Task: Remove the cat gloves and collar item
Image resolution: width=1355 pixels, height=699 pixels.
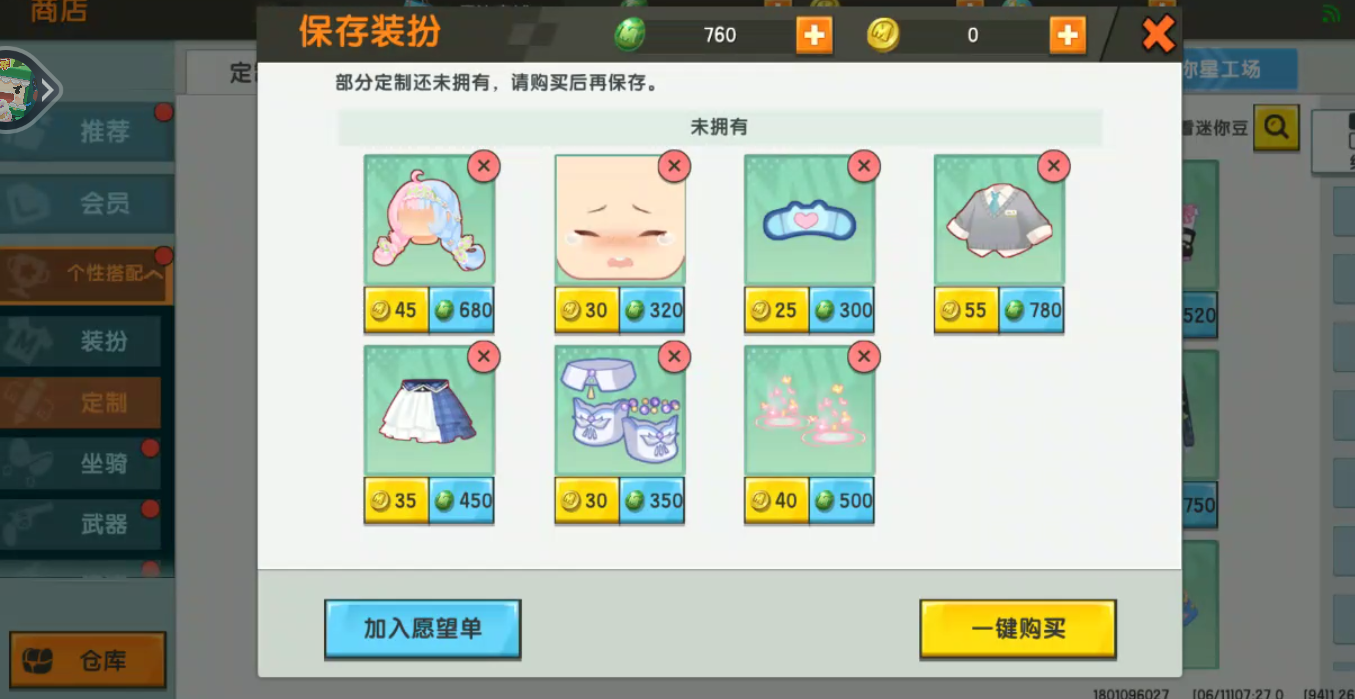Action: point(674,356)
